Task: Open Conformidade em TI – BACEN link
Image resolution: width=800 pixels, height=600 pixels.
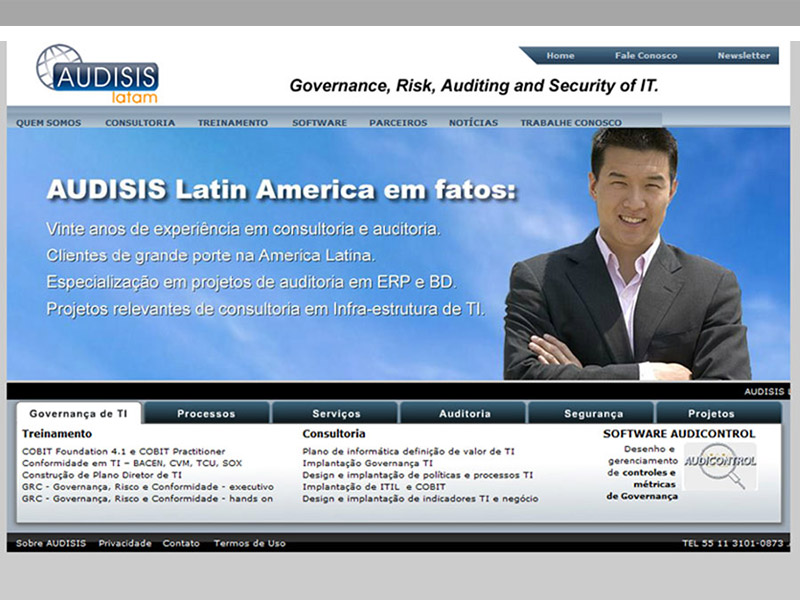Action: point(132,463)
